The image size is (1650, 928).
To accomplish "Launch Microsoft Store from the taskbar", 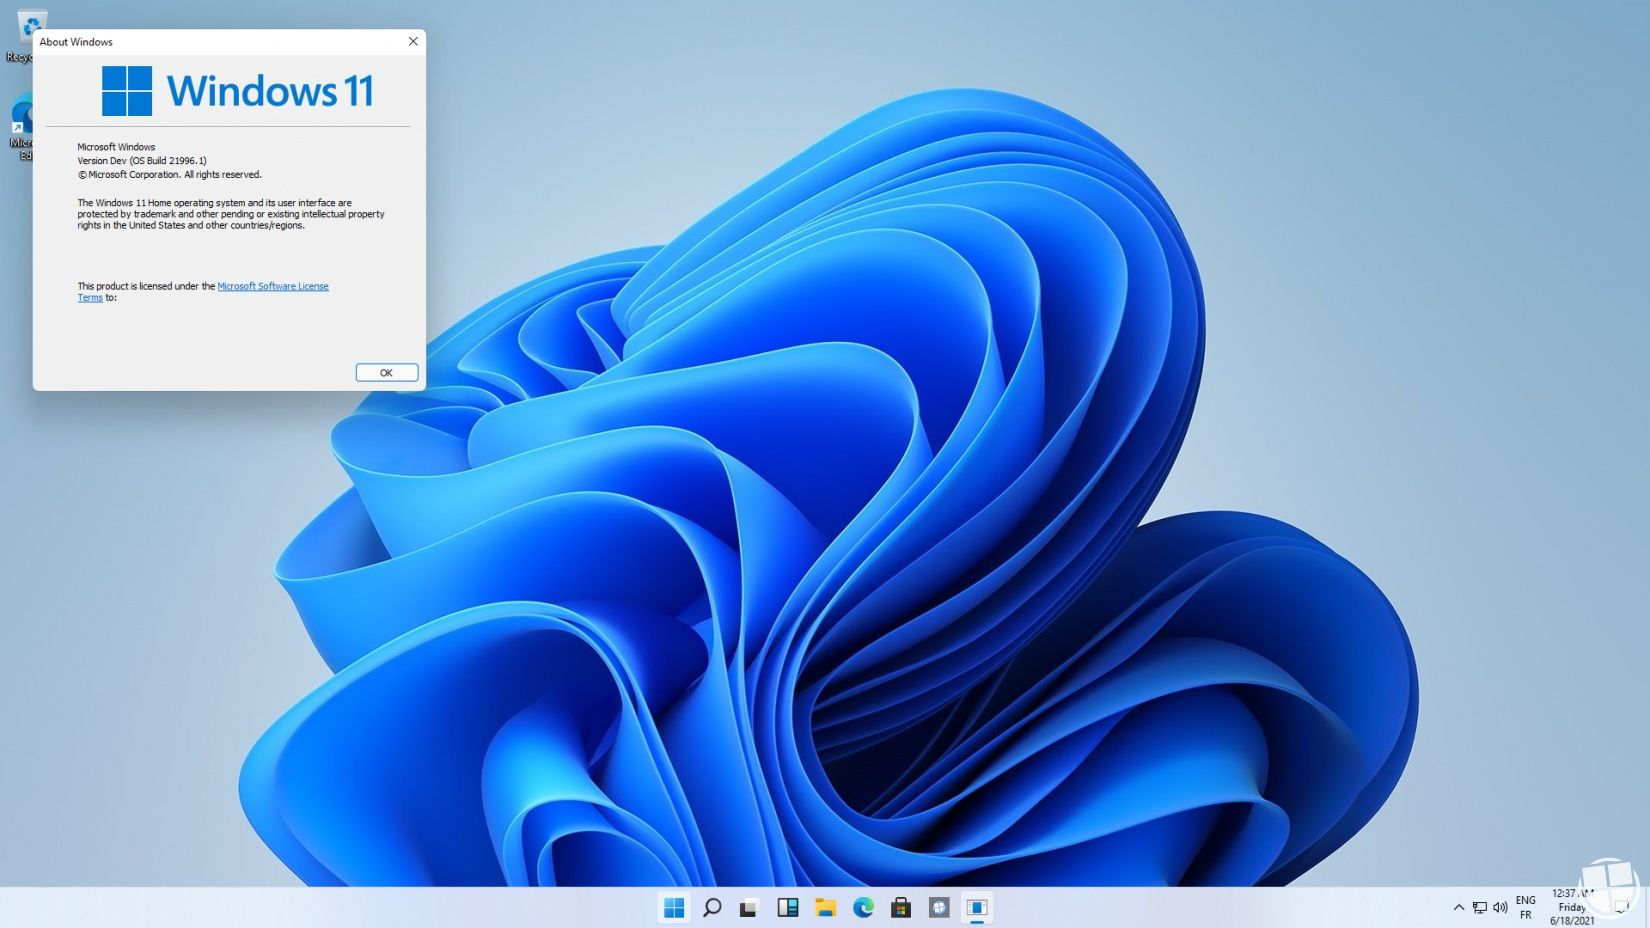I will coord(900,908).
